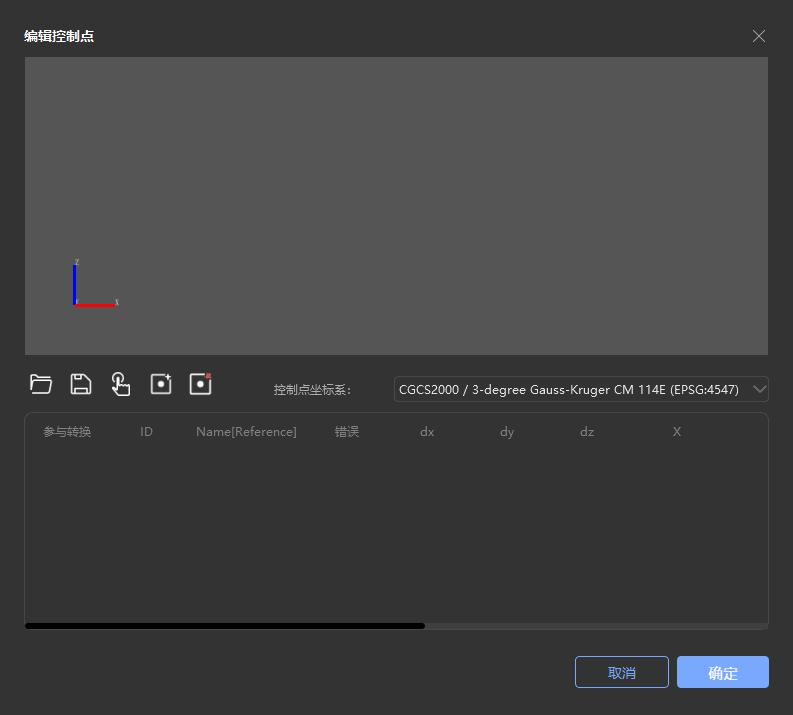
Task: Click the Name[Reference] column header
Action: (246, 432)
